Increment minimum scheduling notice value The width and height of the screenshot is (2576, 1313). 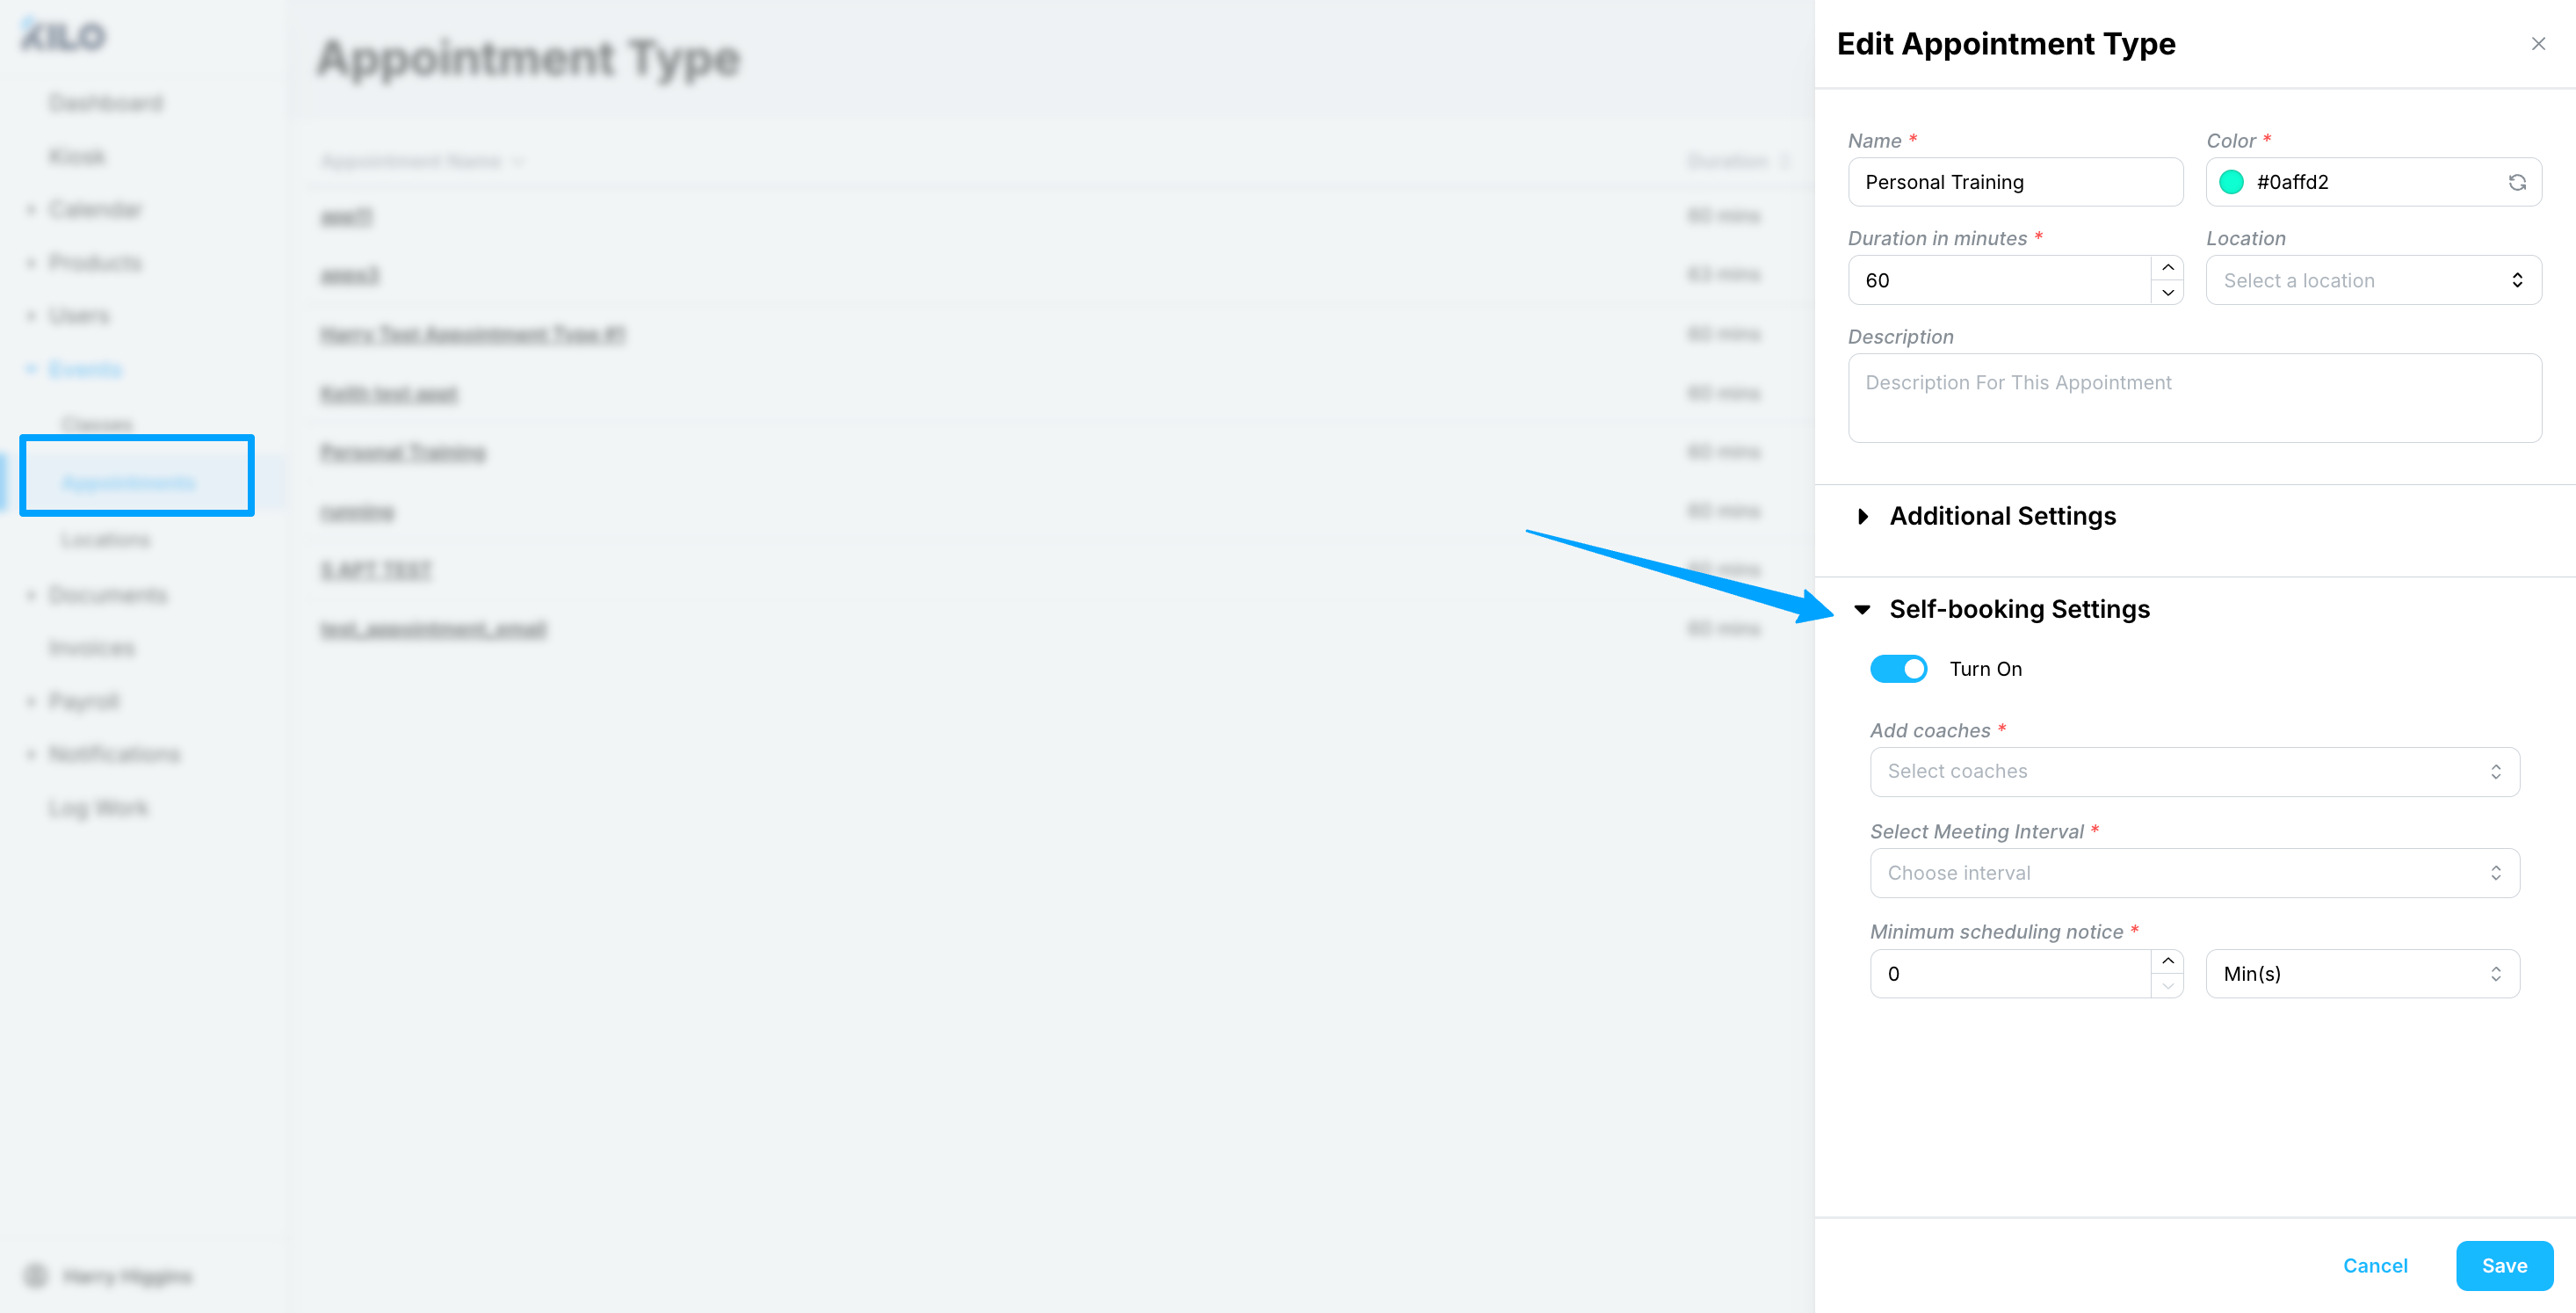click(2167, 961)
